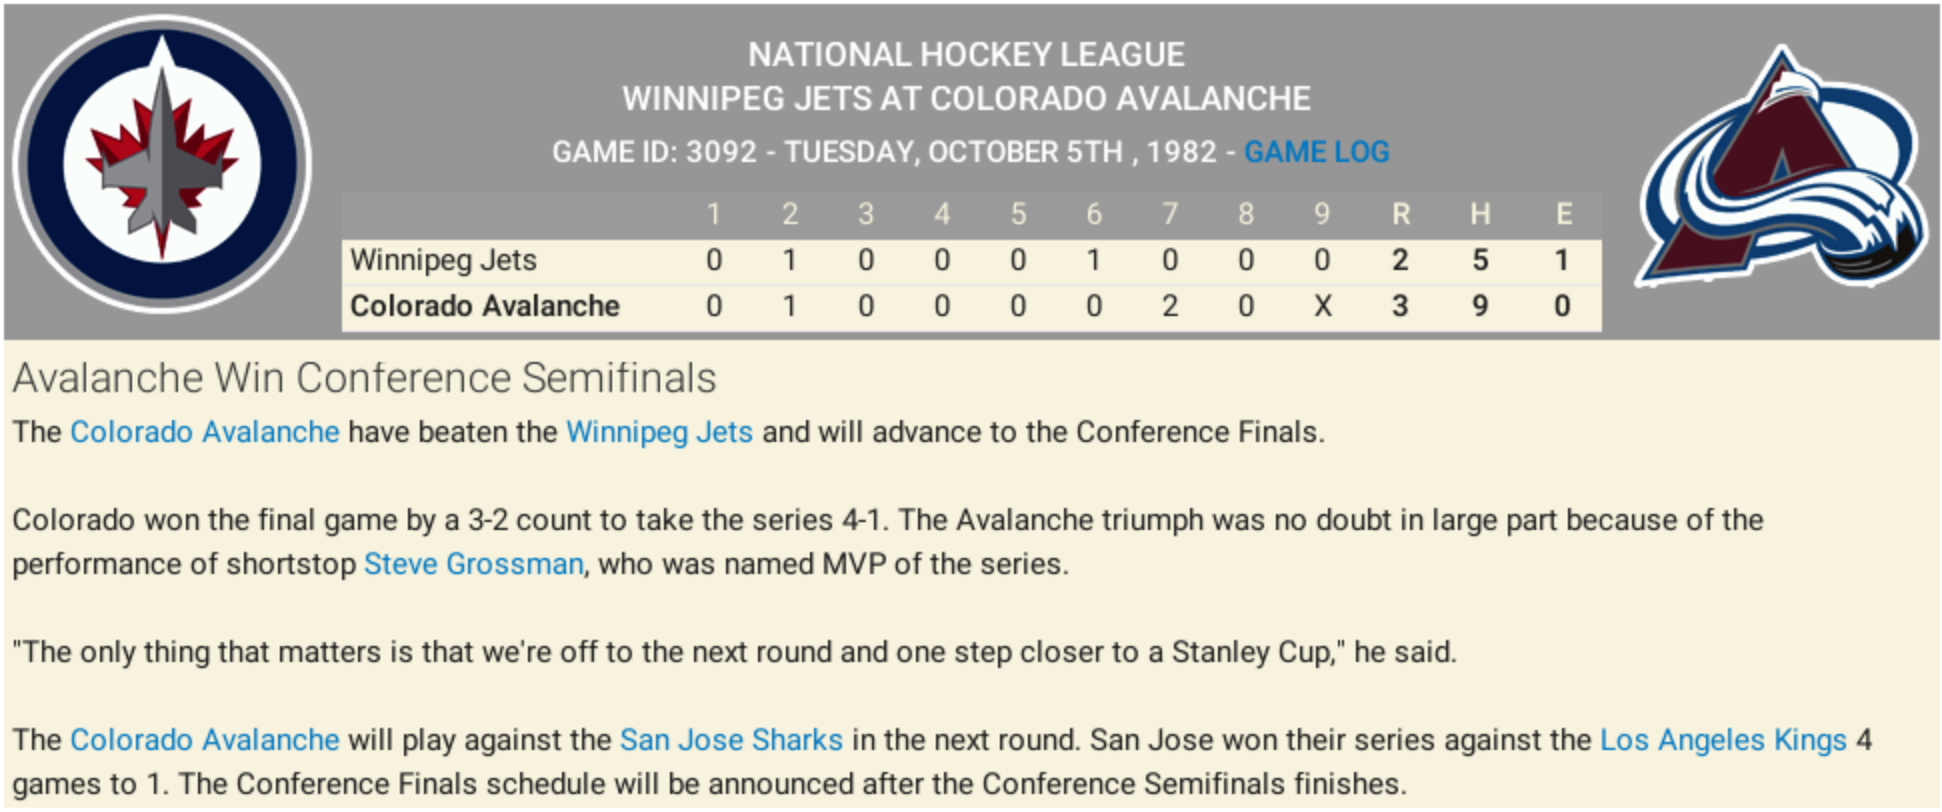Click the R column header in the box score
The width and height of the screenshot is (1942, 812).
(1400, 214)
